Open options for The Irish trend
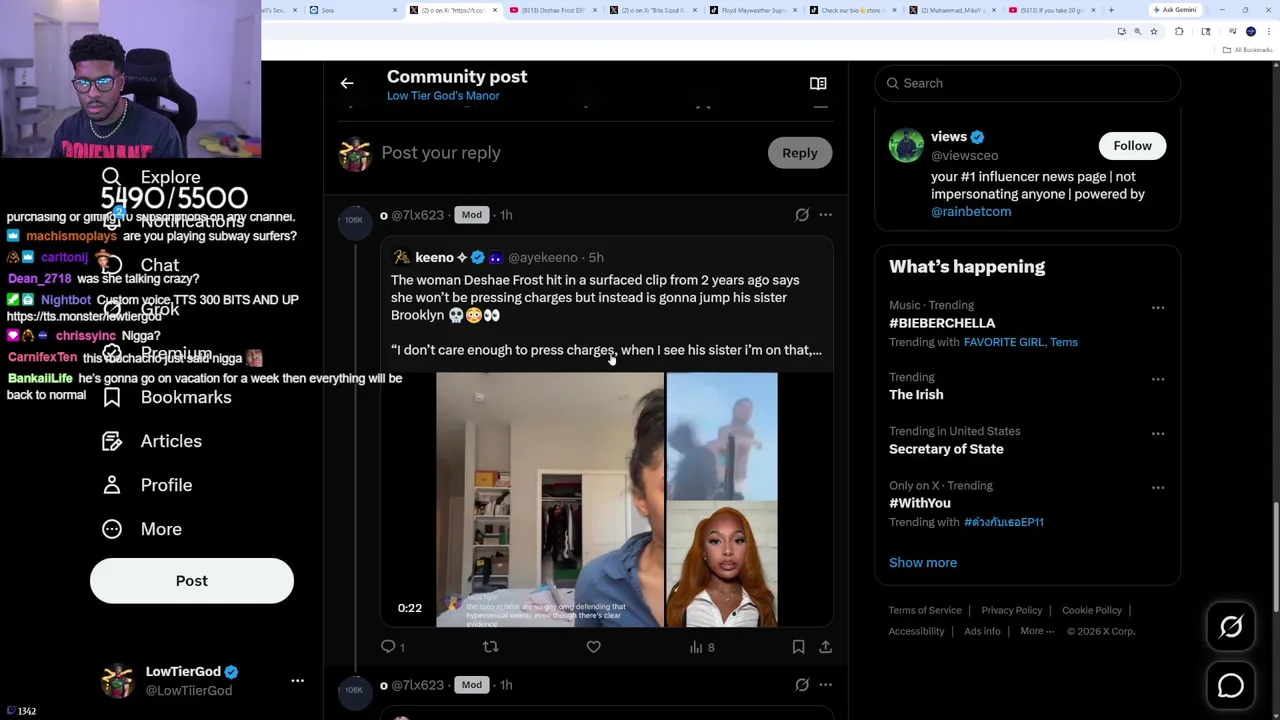 1158,379
